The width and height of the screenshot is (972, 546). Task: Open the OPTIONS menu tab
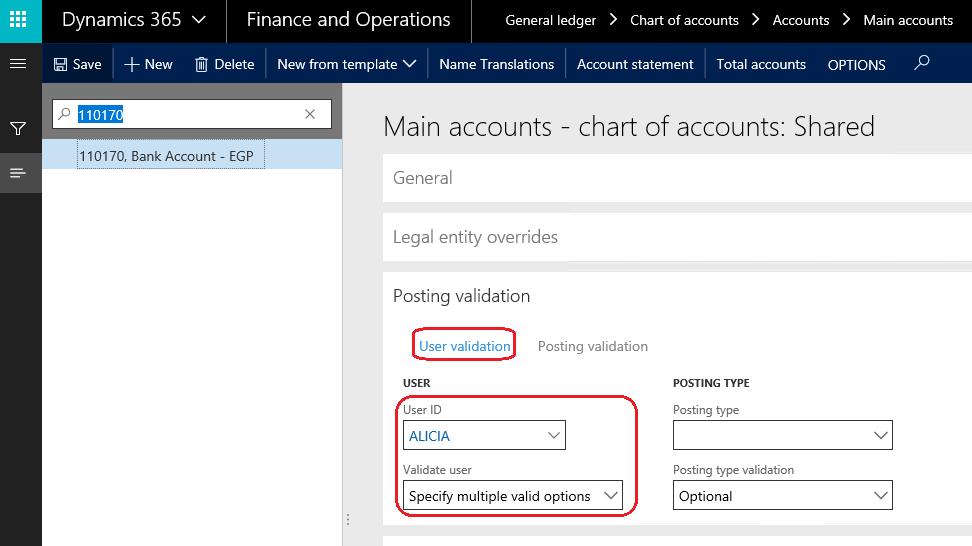tap(856, 64)
